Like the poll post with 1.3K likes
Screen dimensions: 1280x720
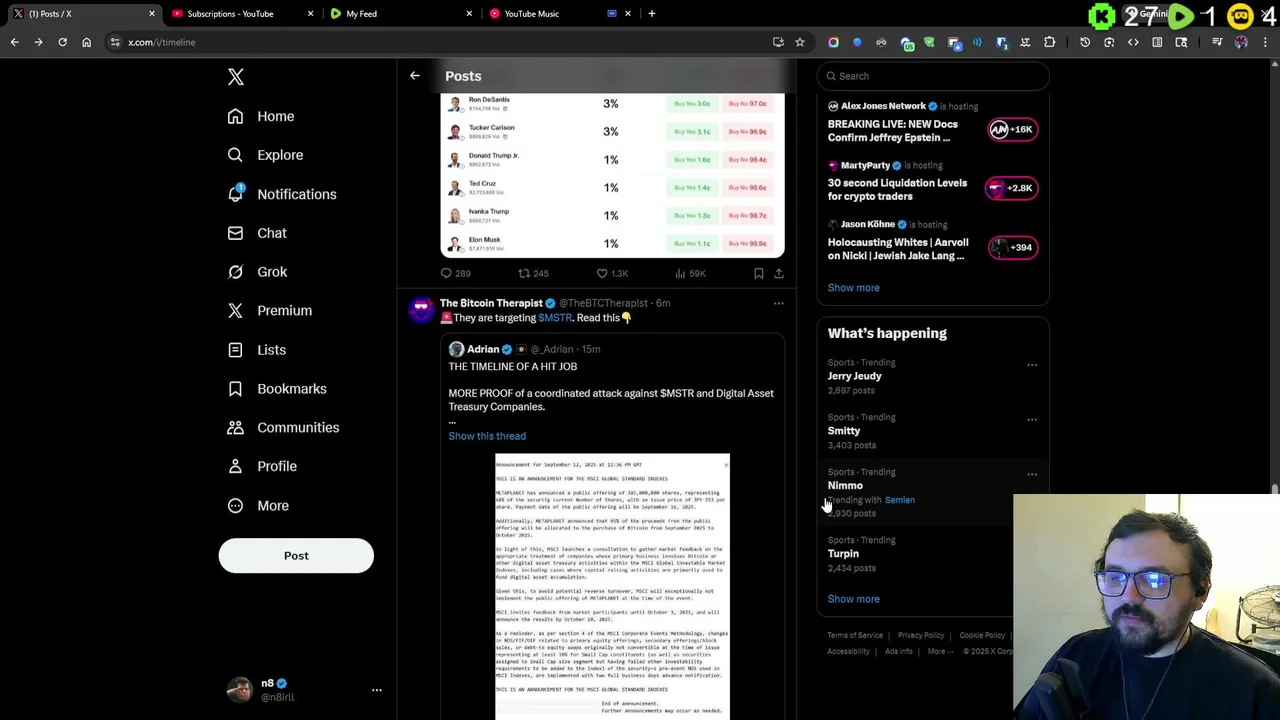coord(612,273)
